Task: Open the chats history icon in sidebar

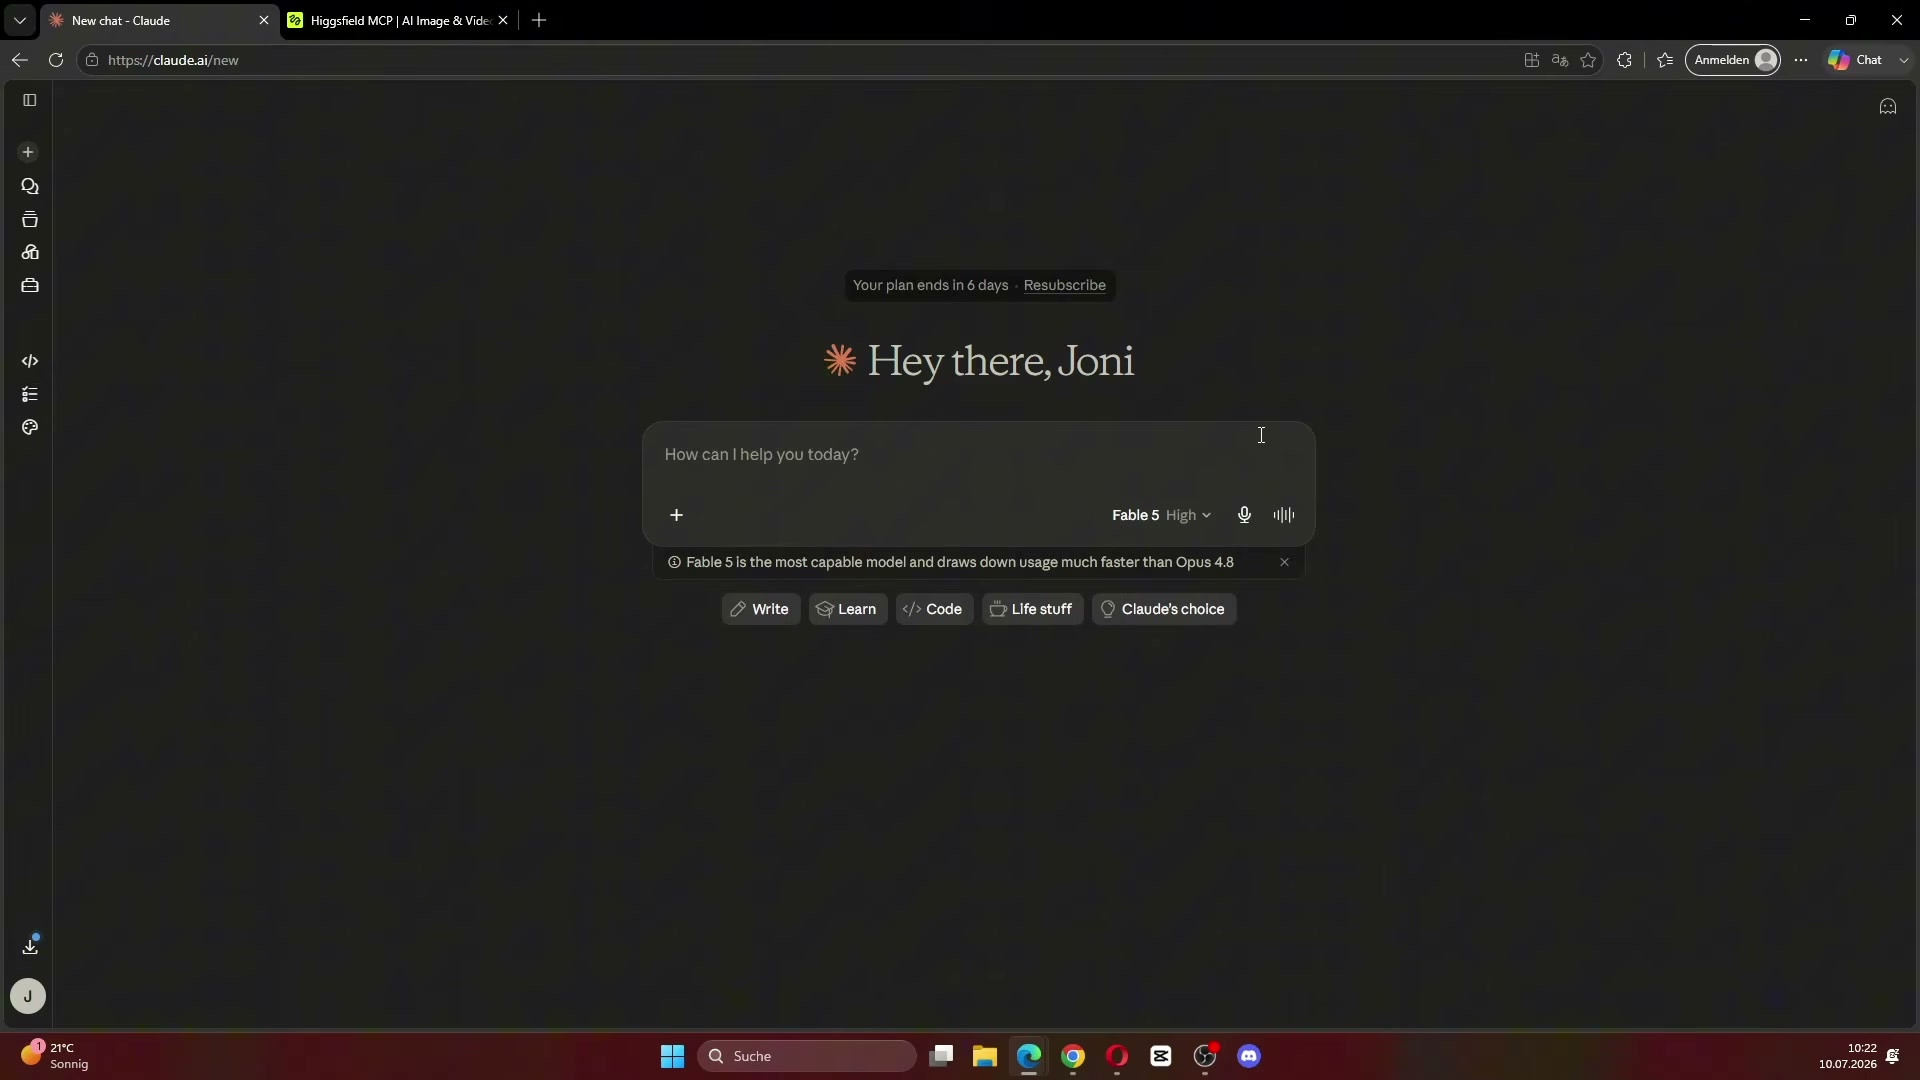Action: 30,186
